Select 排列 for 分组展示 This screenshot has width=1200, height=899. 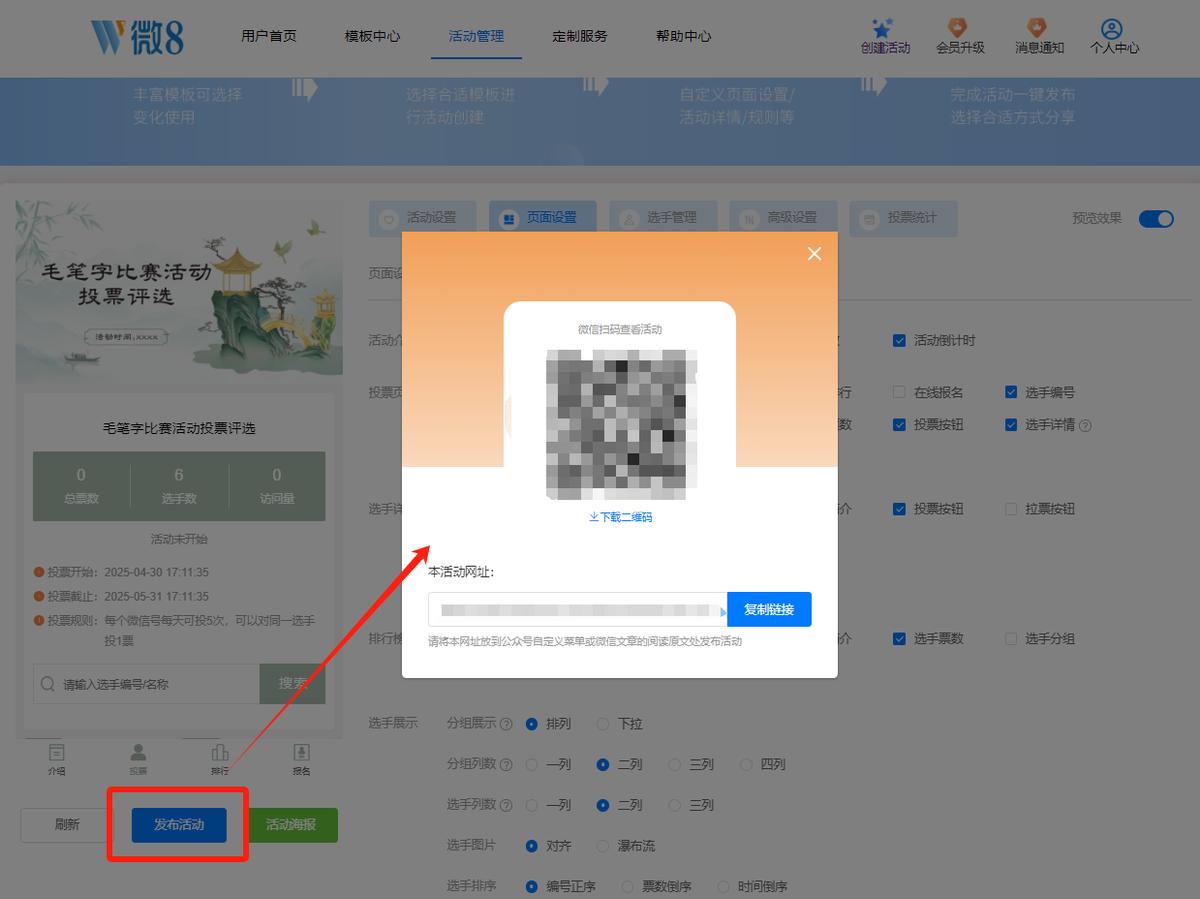tap(532, 724)
